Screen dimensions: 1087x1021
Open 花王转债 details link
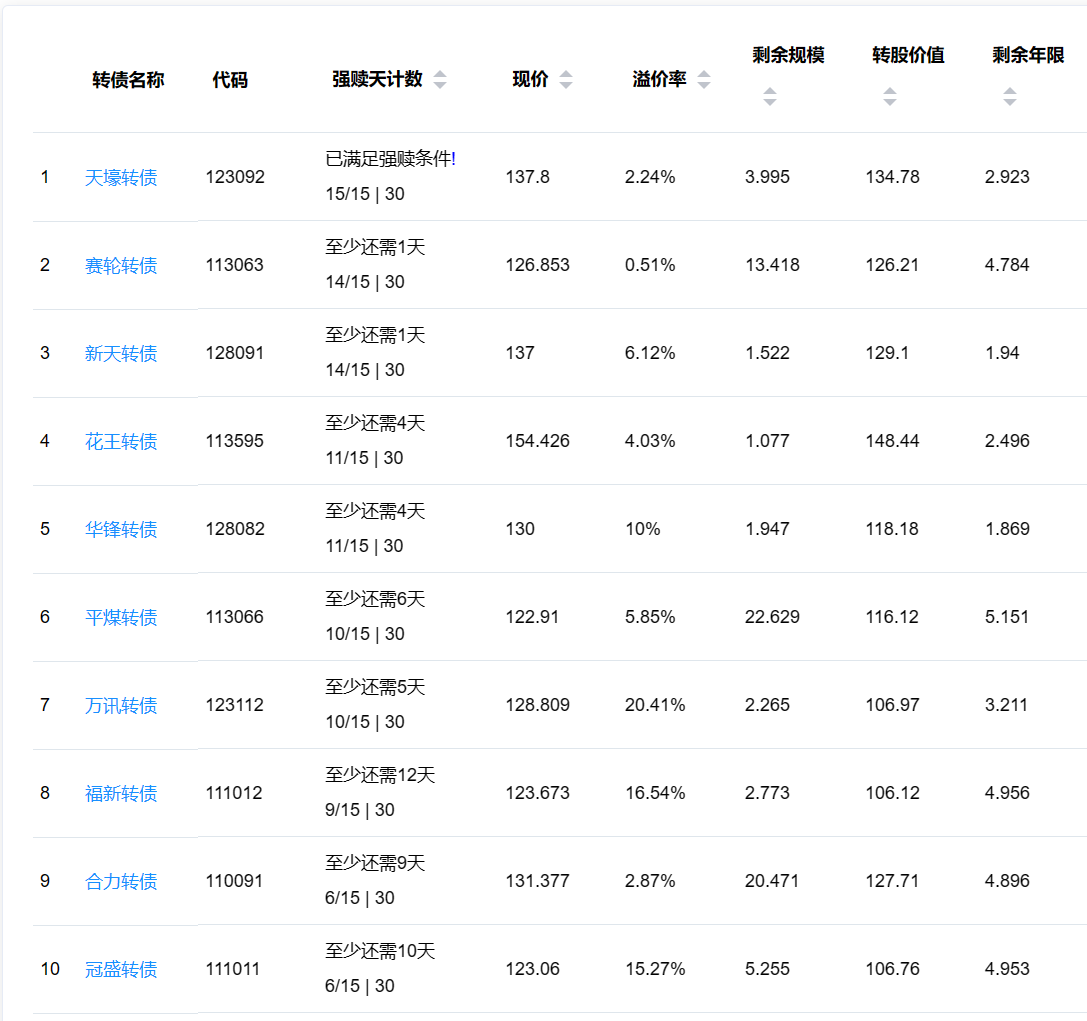(121, 442)
